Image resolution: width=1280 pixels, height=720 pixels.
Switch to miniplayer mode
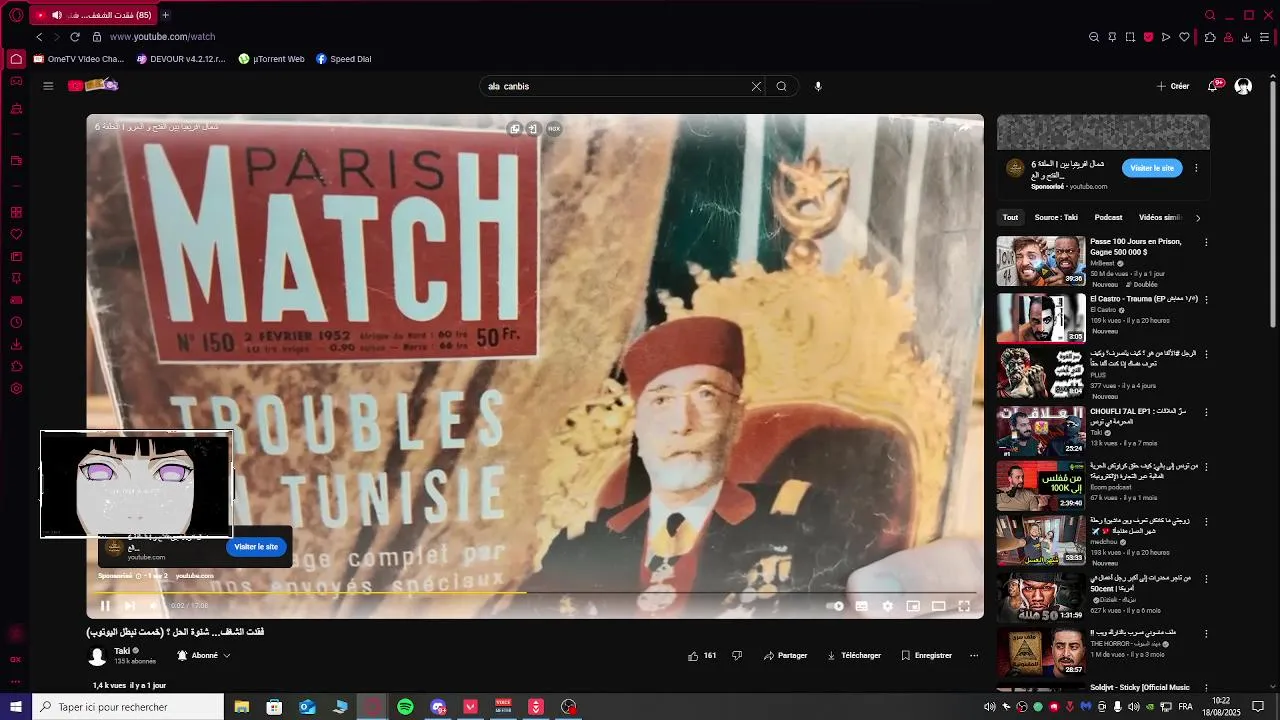(913, 606)
